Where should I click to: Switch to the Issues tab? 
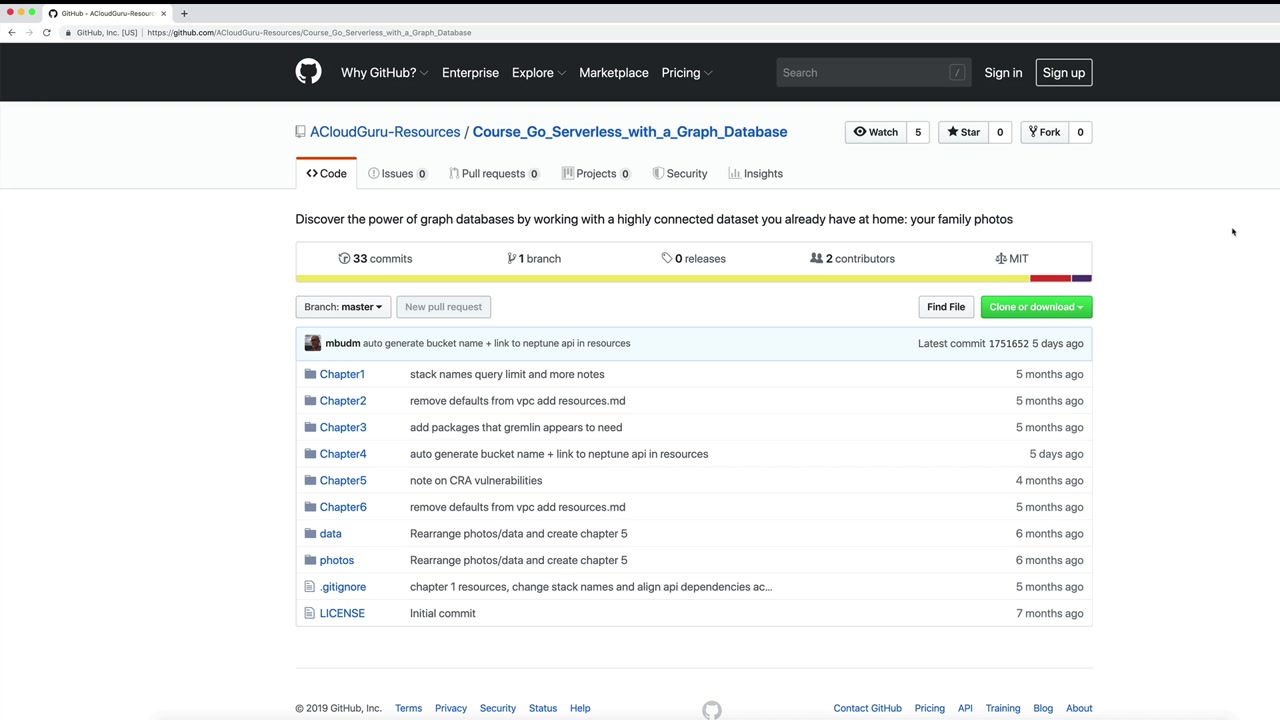396,174
